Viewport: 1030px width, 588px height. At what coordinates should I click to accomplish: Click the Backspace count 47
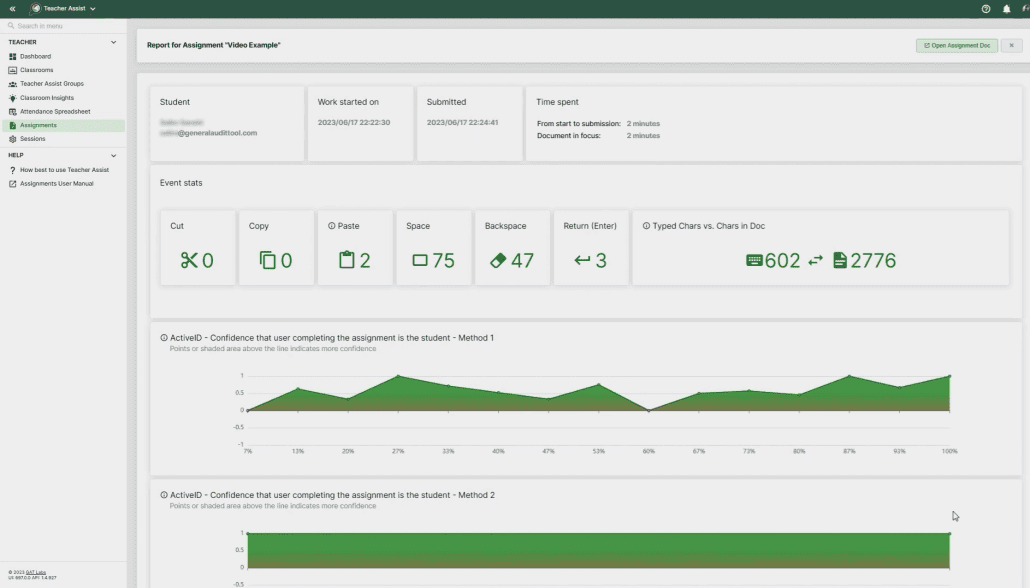pyautogui.click(x=522, y=261)
